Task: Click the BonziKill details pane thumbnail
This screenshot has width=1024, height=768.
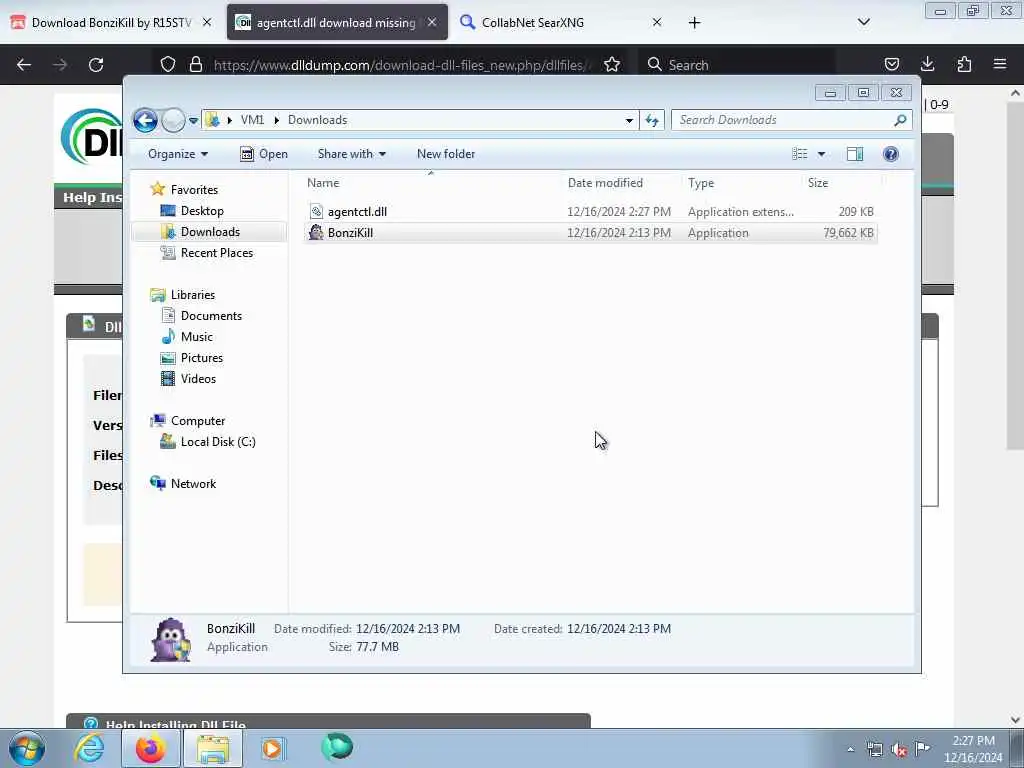Action: click(x=170, y=639)
